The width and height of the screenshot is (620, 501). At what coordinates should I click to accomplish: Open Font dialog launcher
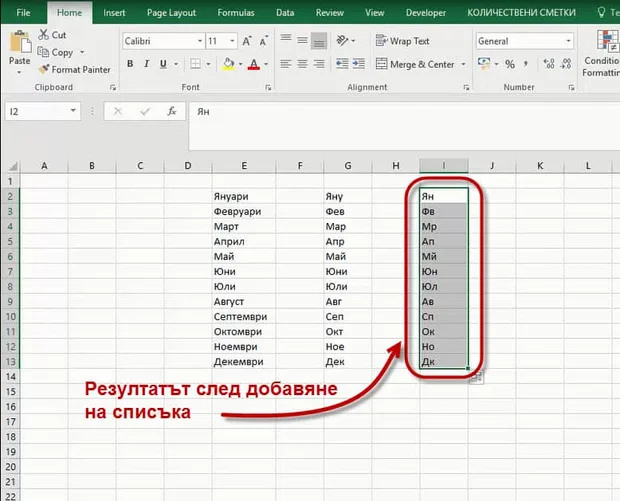268,87
